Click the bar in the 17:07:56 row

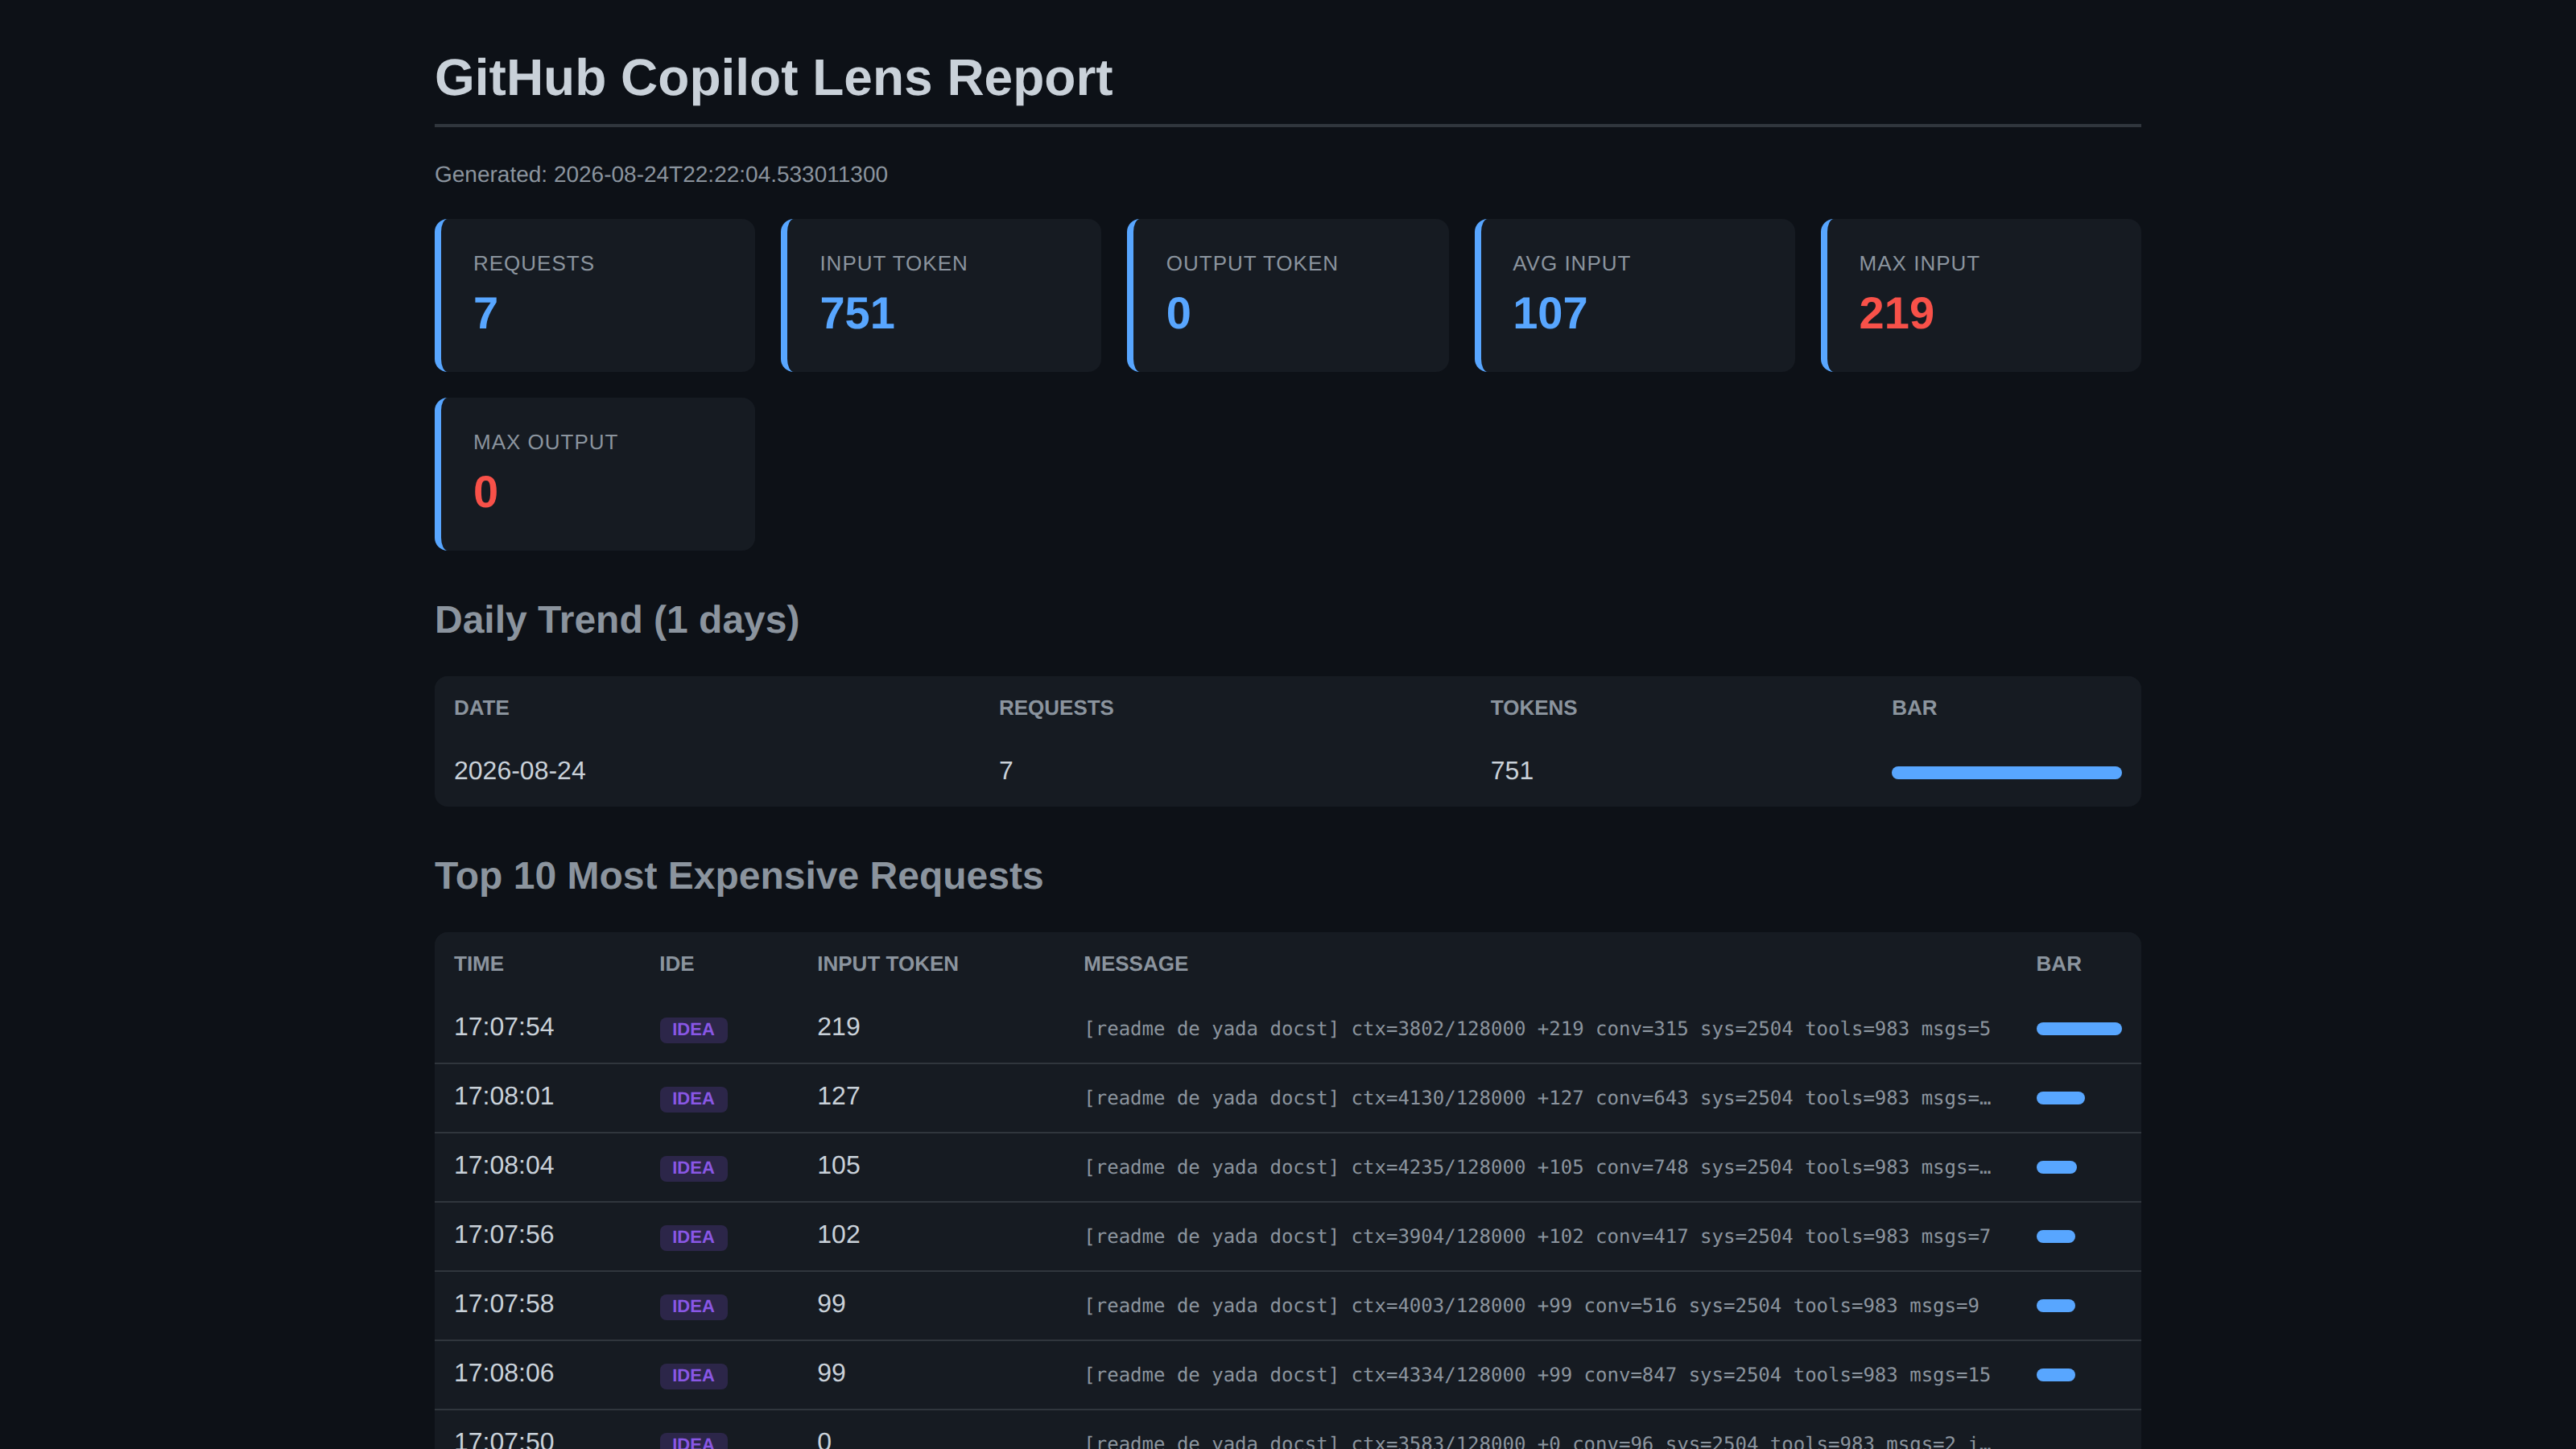(2055, 1236)
